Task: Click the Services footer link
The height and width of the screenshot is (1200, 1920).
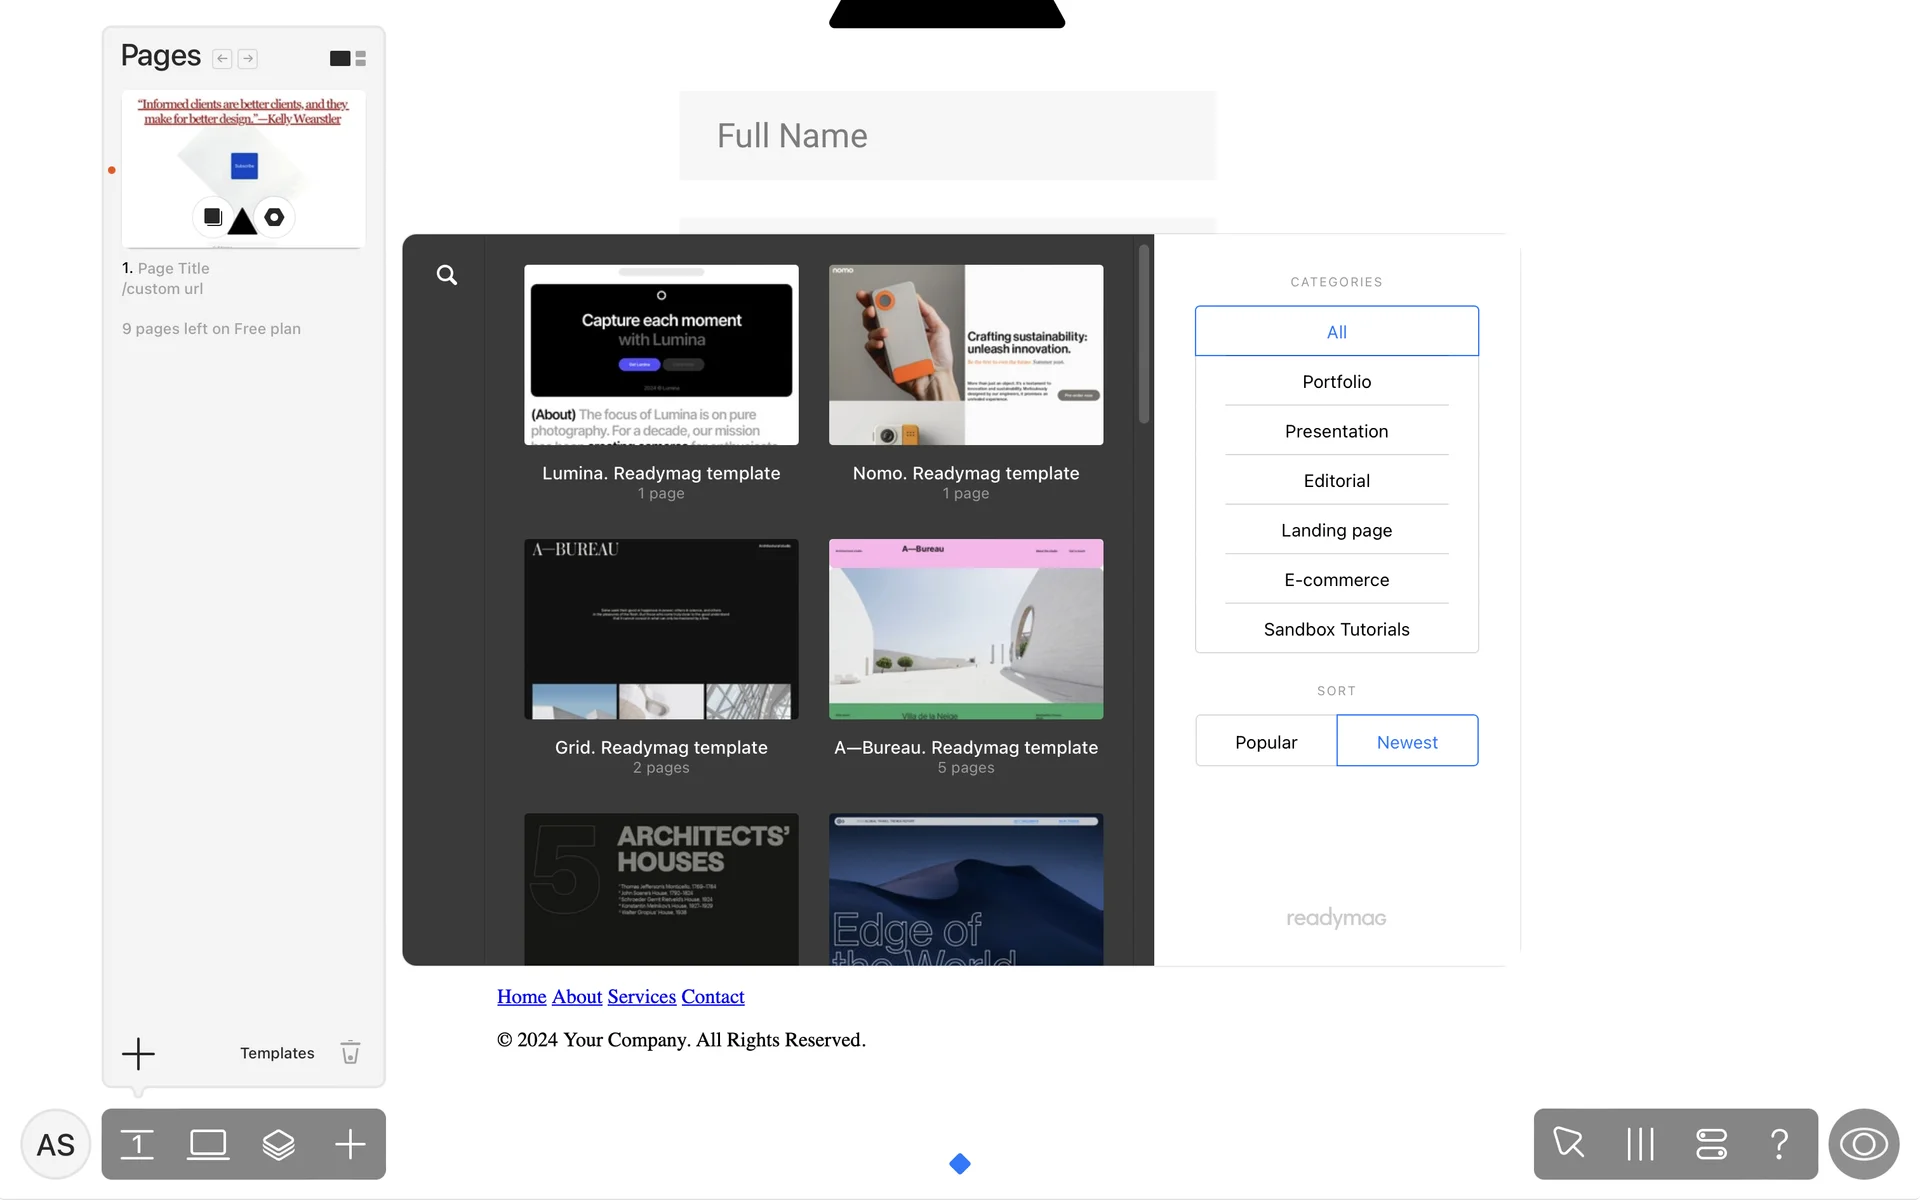Action: point(641,997)
